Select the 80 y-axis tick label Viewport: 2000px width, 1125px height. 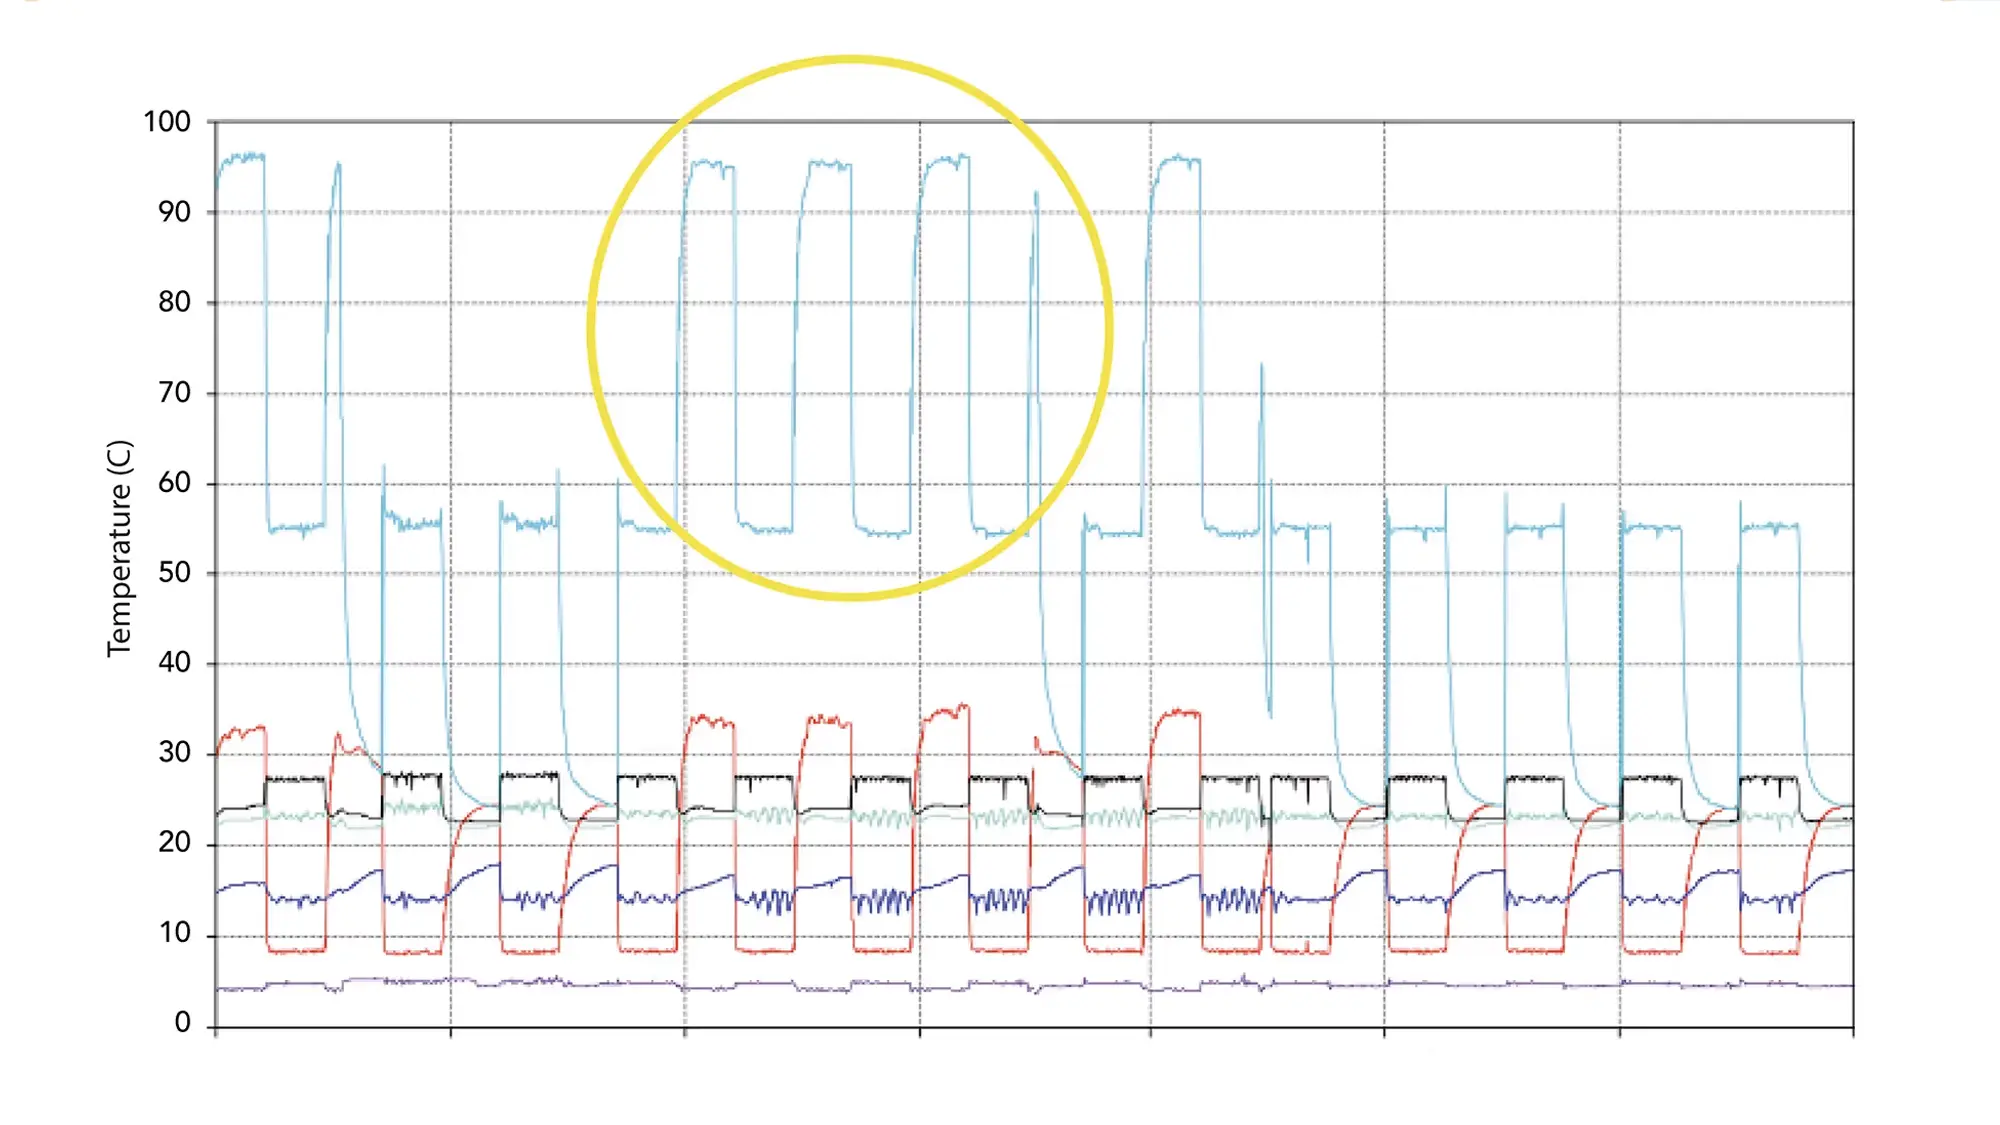[174, 302]
